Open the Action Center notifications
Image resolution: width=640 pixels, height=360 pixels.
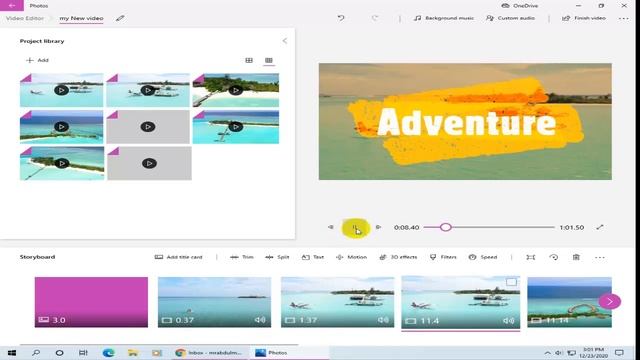[619, 353]
